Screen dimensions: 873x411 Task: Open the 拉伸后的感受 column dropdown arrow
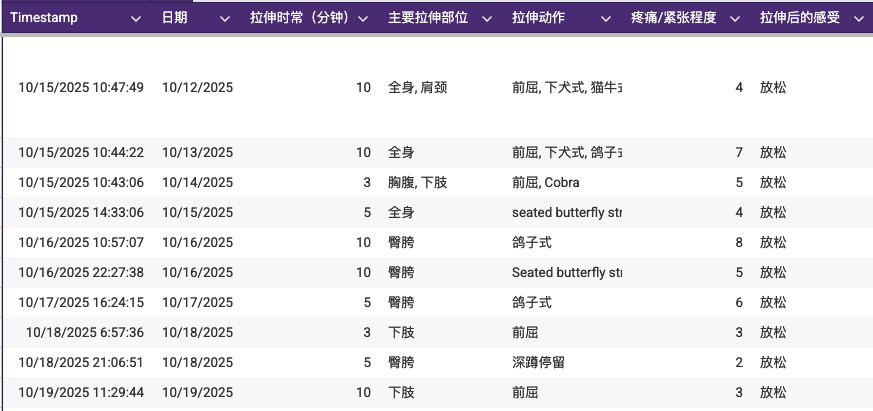(857, 18)
